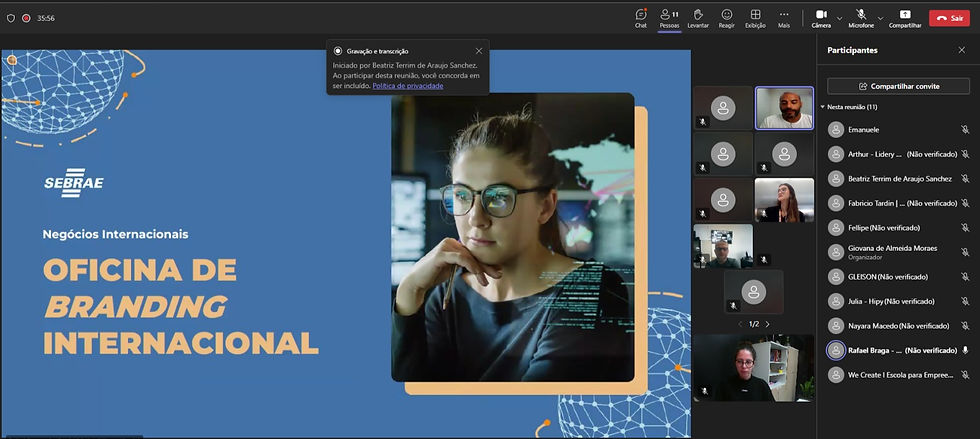The width and height of the screenshot is (980, 439).
Task: Click the shield security icon
Action: [11, 18]
